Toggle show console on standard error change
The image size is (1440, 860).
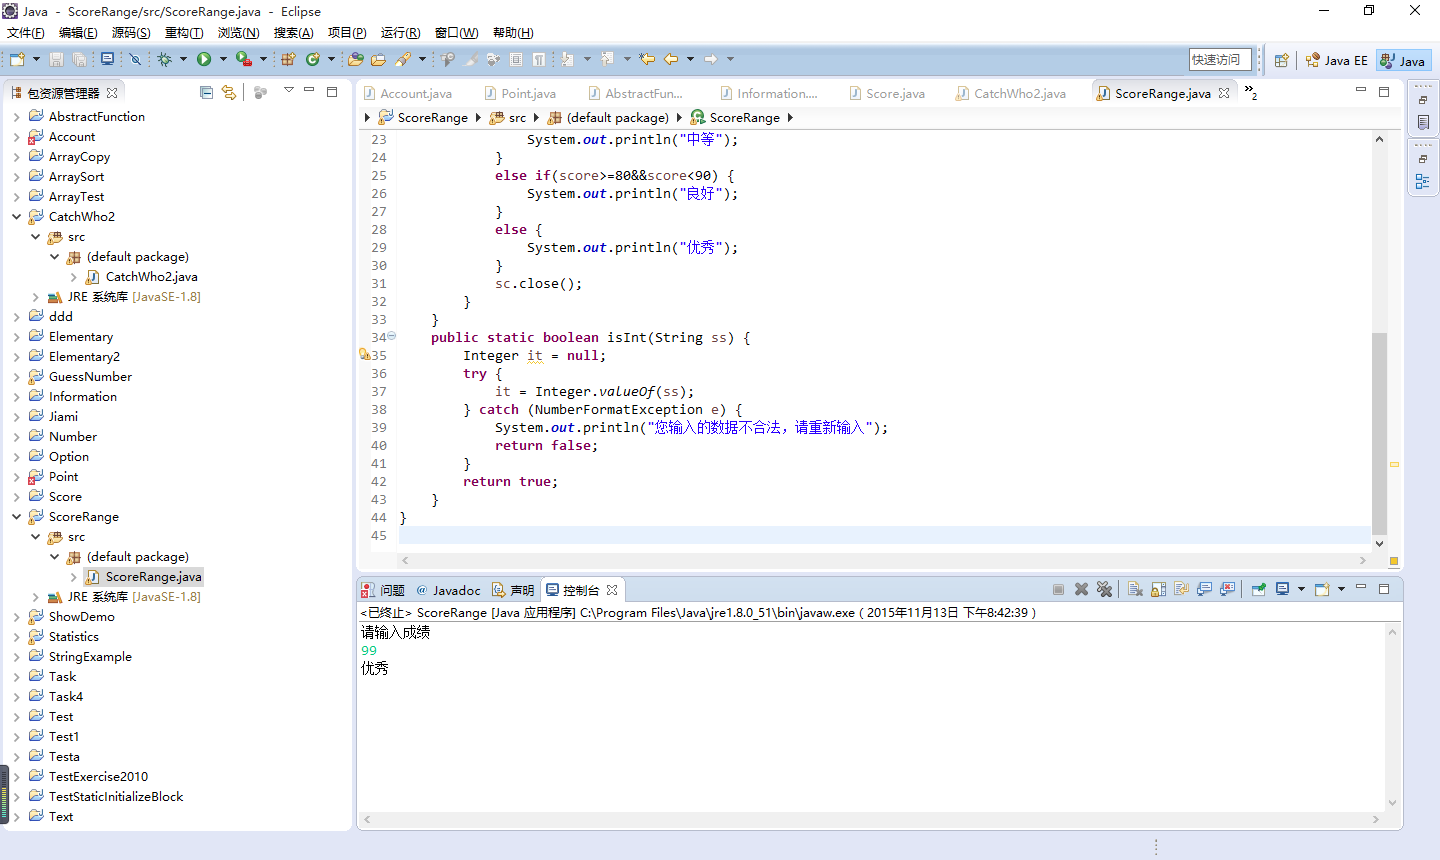1228,589
